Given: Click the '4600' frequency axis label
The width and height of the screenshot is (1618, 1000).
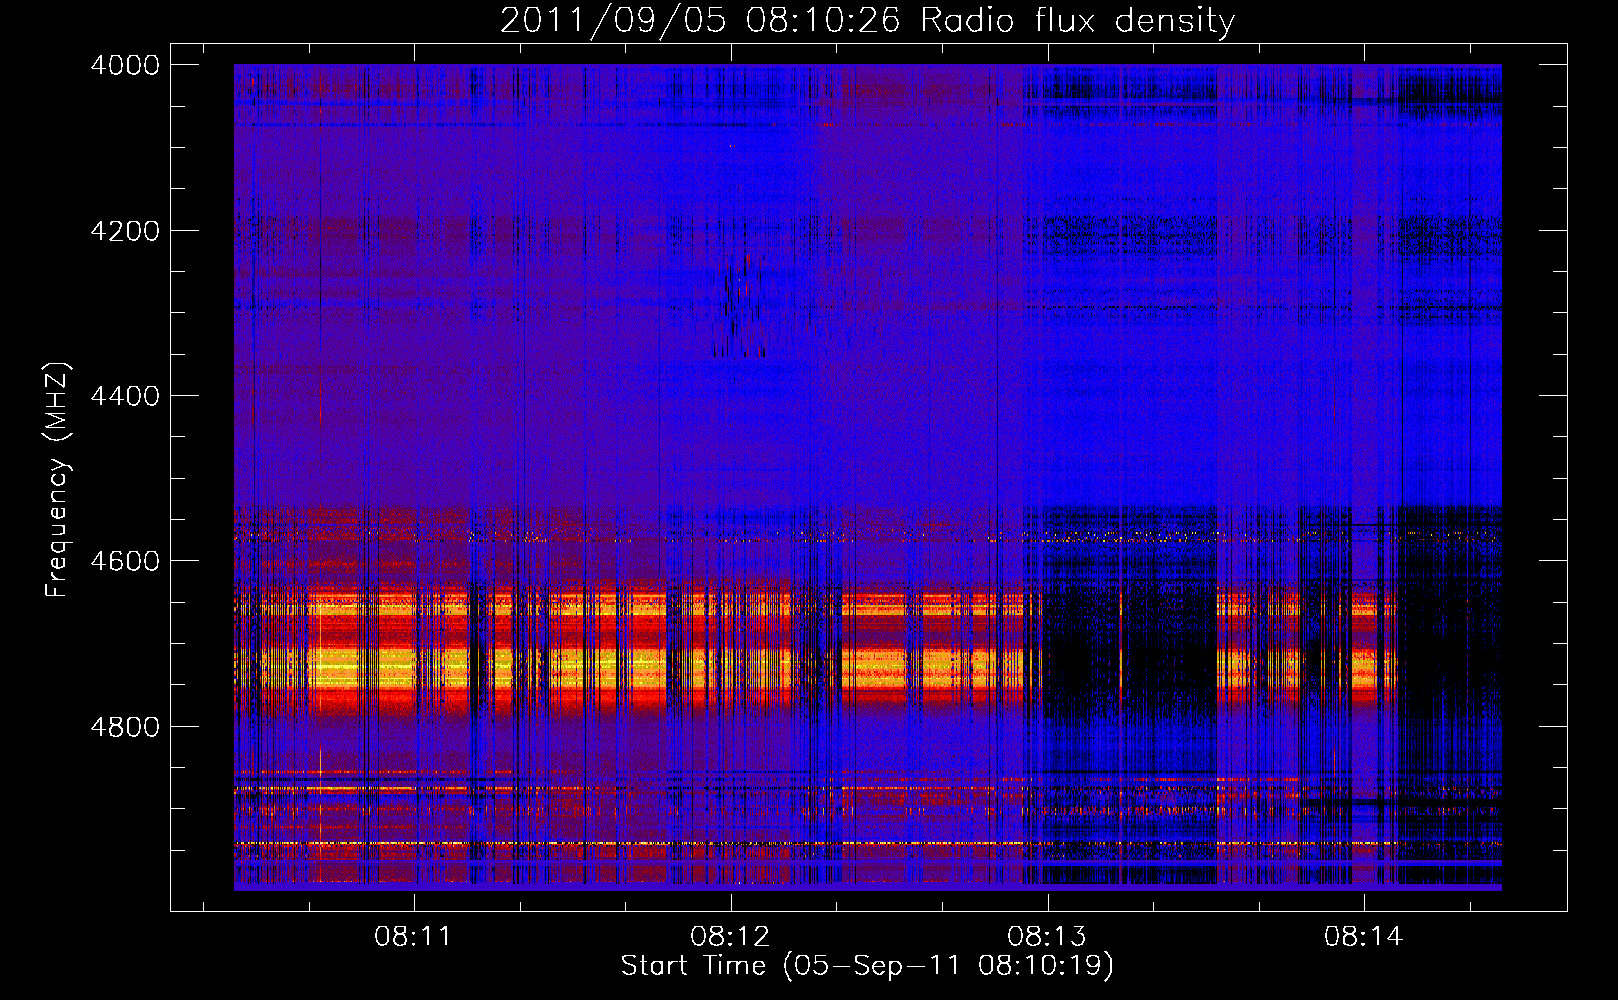Looking at the screenshot, I should (125, 561).
